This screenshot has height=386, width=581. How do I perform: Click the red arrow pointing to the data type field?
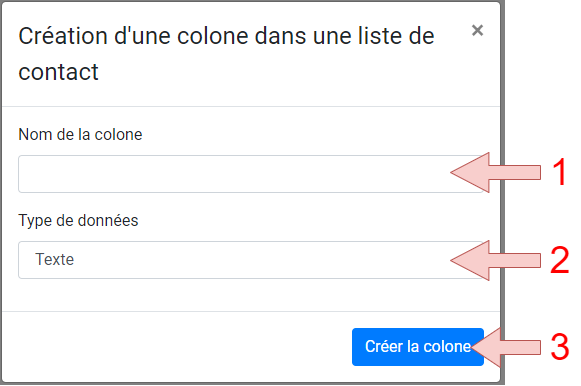pyautogui.click(x=495, y=260)
